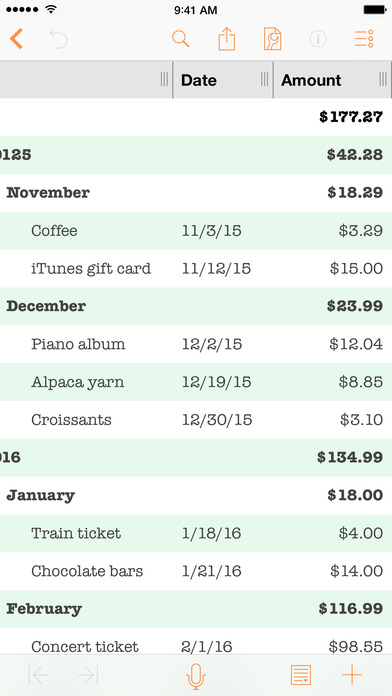Select the Alpaca yarn row
392x696 pixels.
pyautogui.click(x=196, y=382)
